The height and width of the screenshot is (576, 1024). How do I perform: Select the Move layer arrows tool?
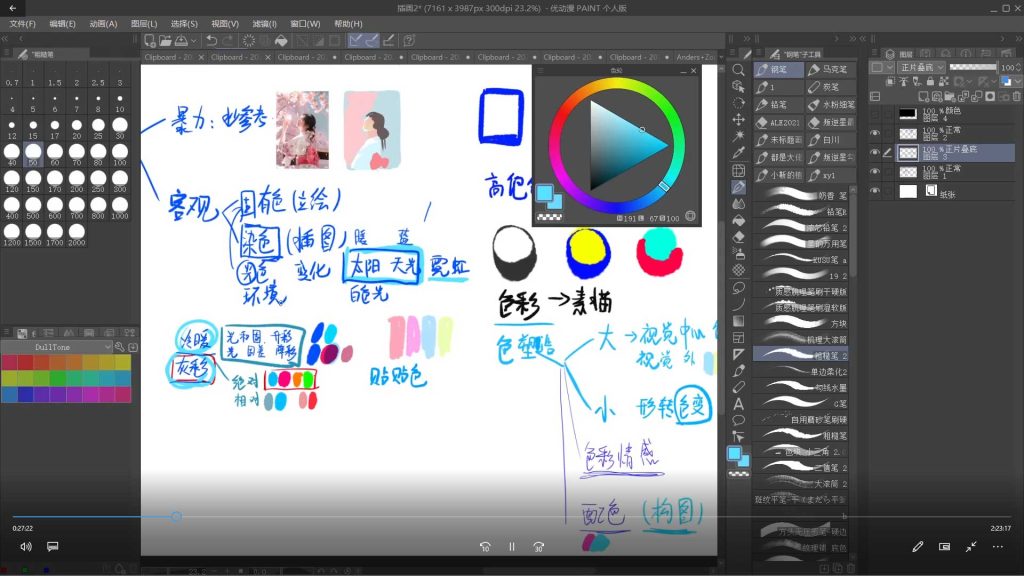(x=738, y=120)
